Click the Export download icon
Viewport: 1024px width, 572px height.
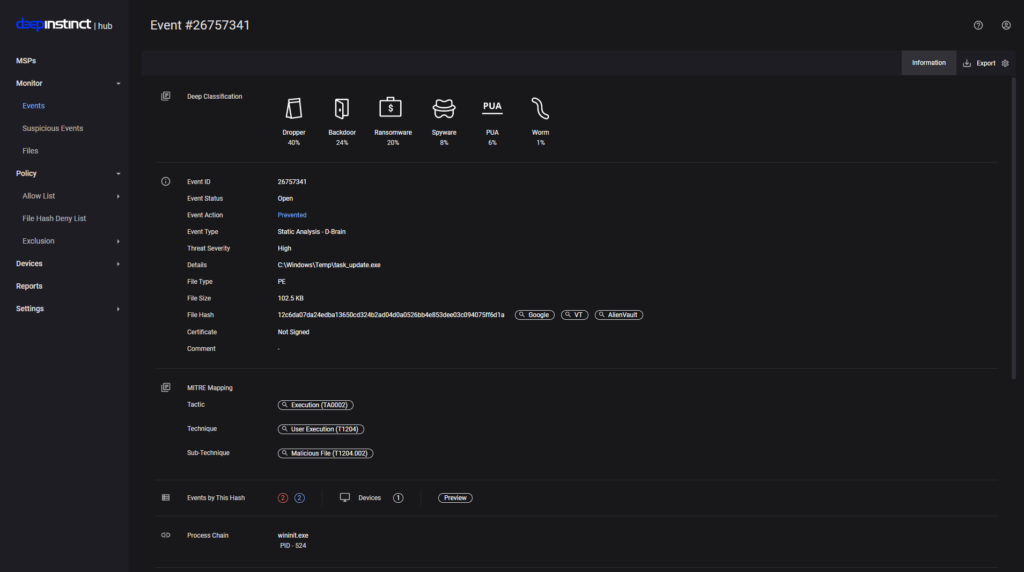[967, 63]
